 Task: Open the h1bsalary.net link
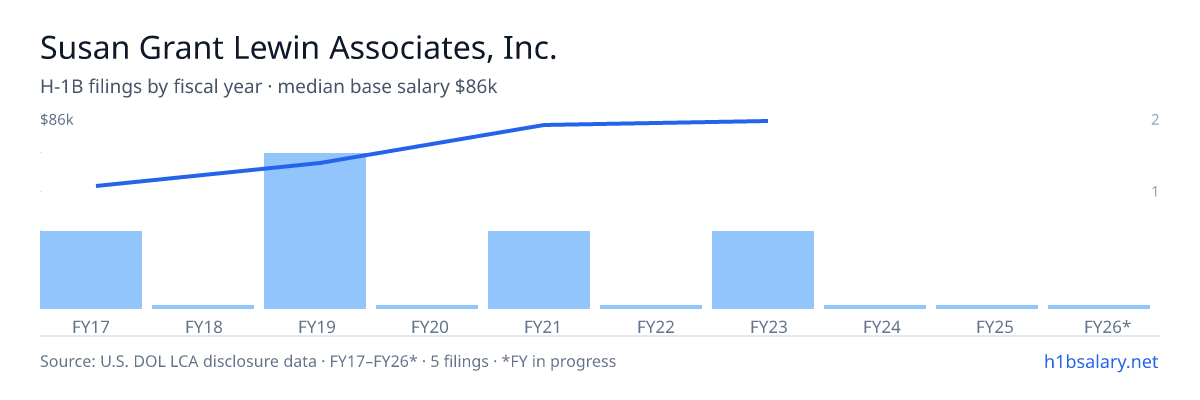(1100, 361)
